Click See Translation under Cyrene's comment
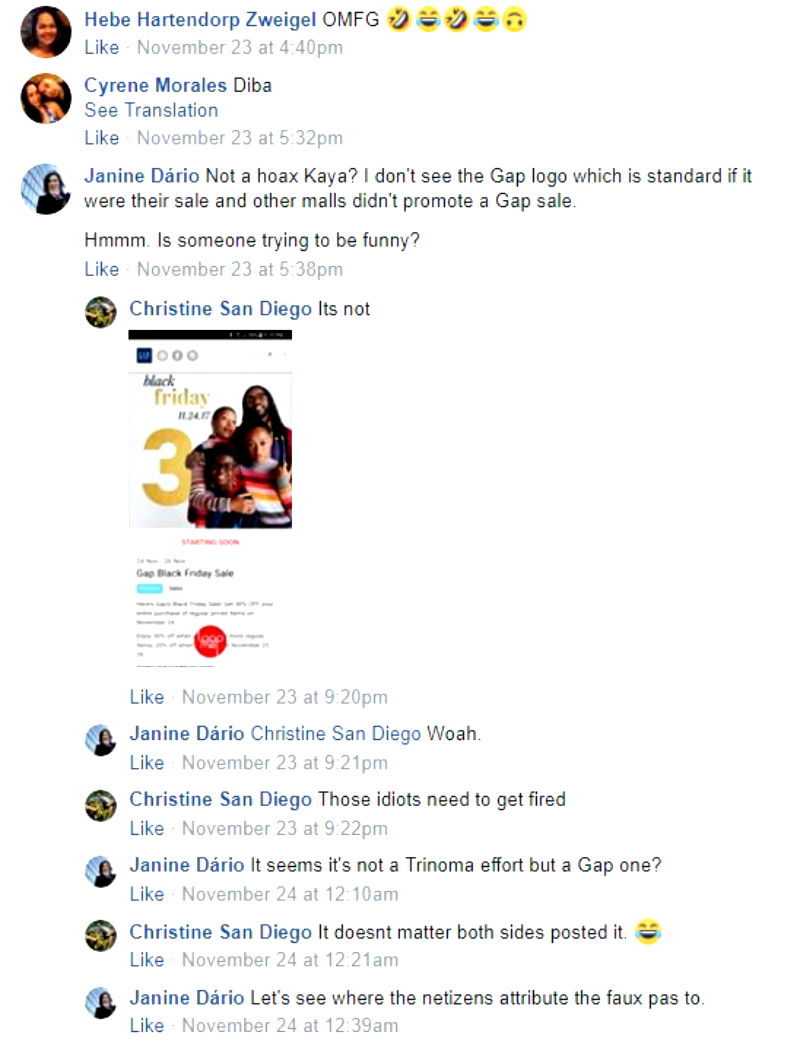800x1041 pixels. [x=151, y=110]
